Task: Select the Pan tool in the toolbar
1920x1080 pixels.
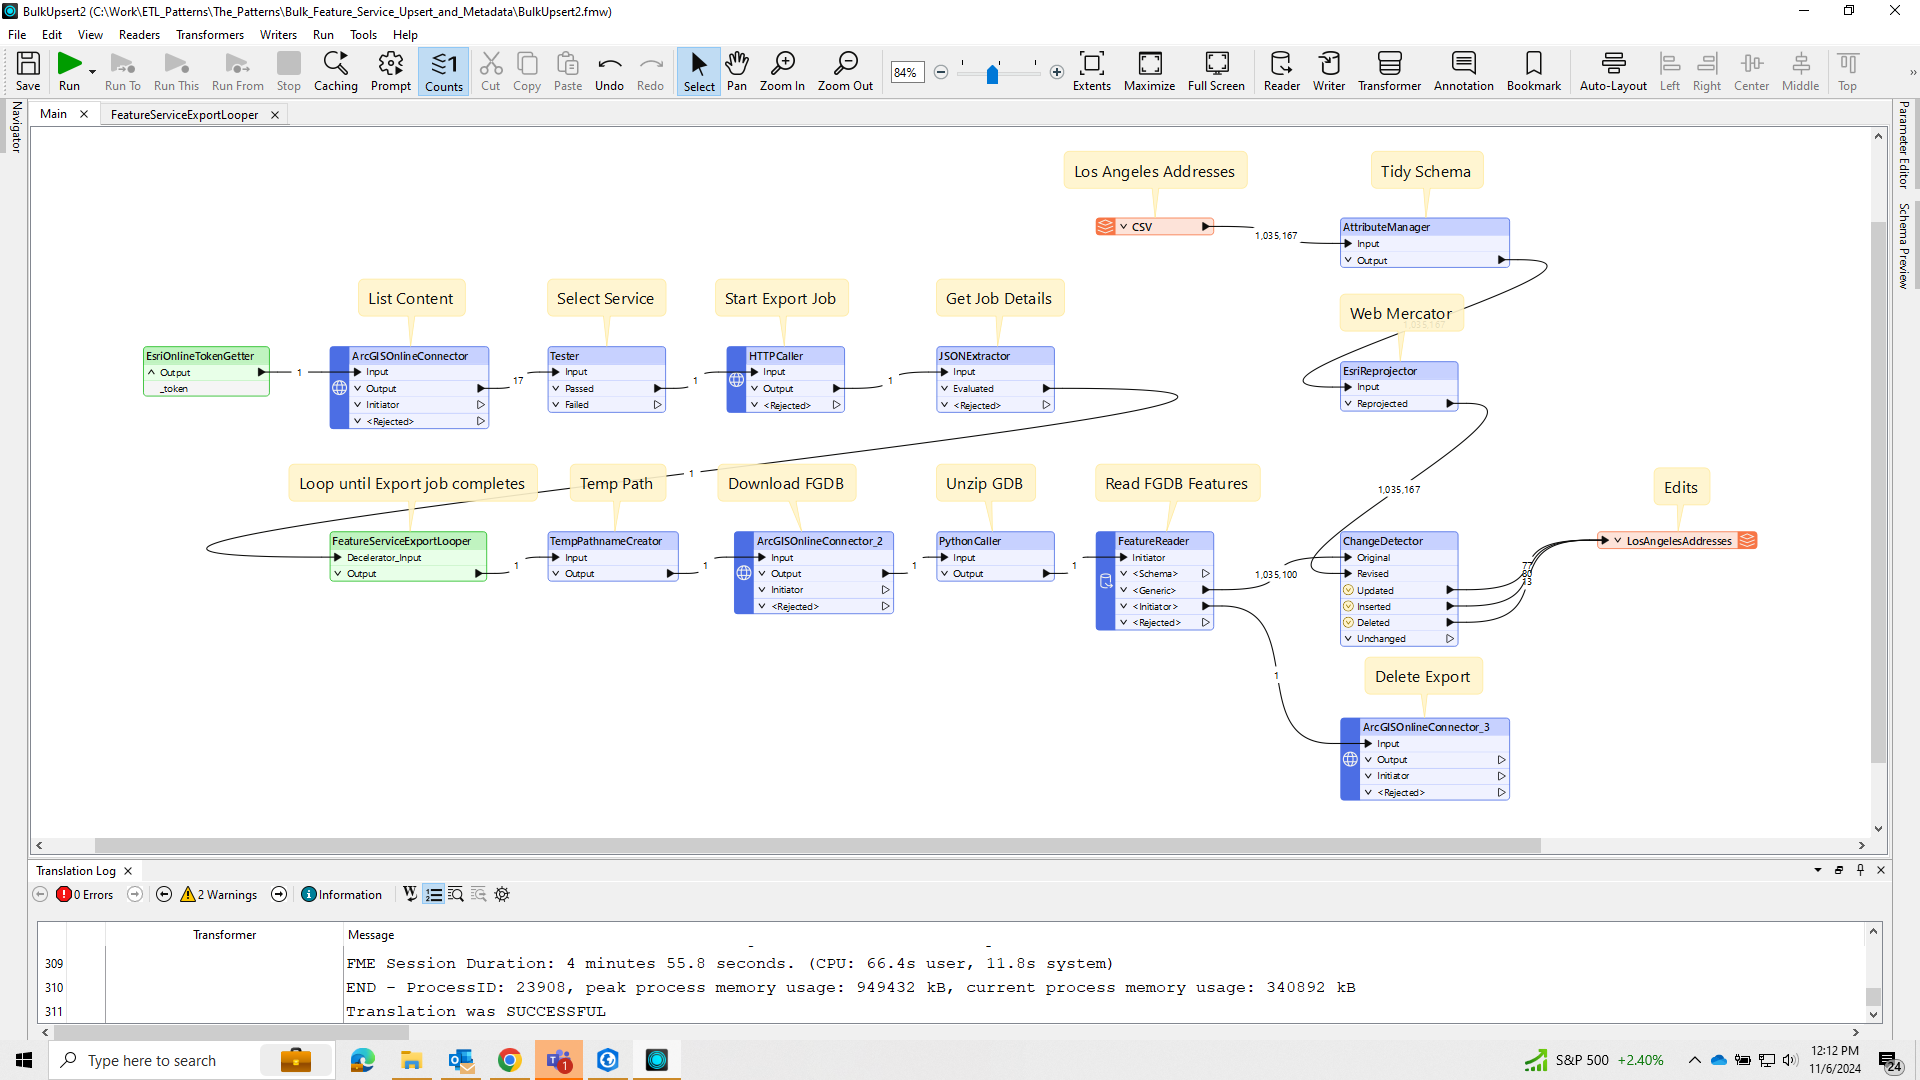Action: (737, 71)
